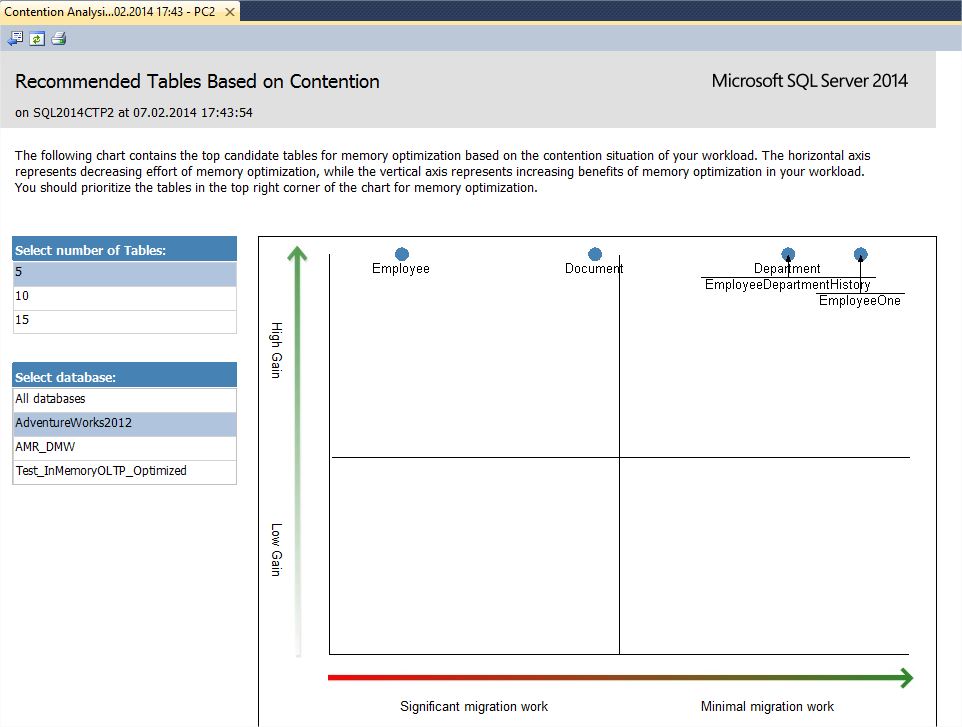Click the Document data point on the chart
The height and width of the screenshot is (727, 962).
coord(595,254)
